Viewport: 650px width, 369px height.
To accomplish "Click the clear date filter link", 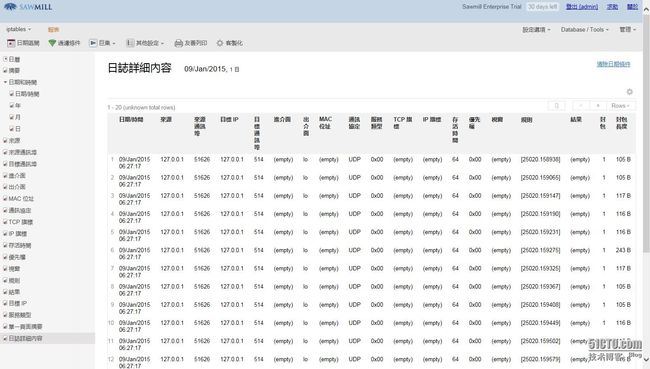I will (614, 64).
